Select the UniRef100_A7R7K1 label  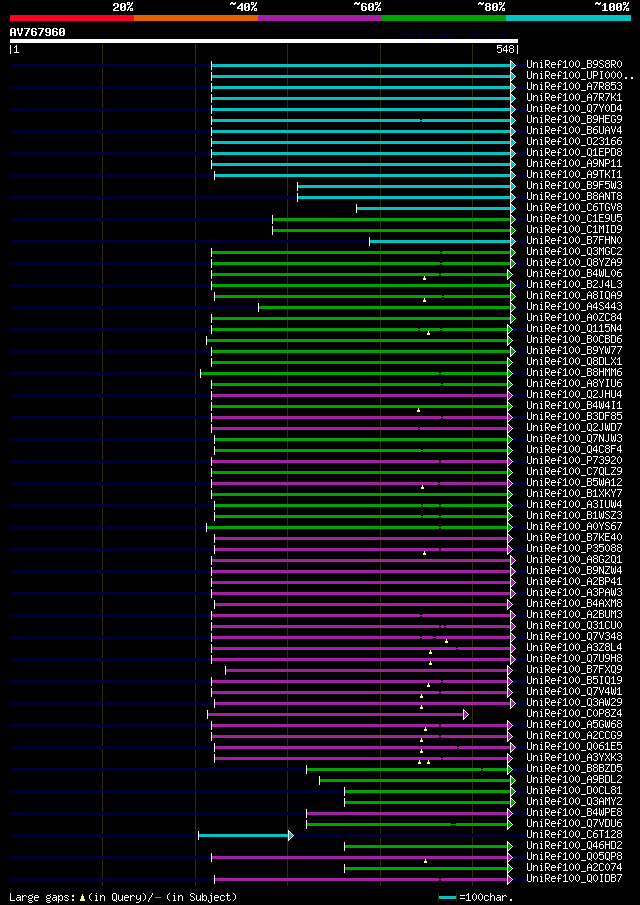pyautogui.click(x=574, y=98)
